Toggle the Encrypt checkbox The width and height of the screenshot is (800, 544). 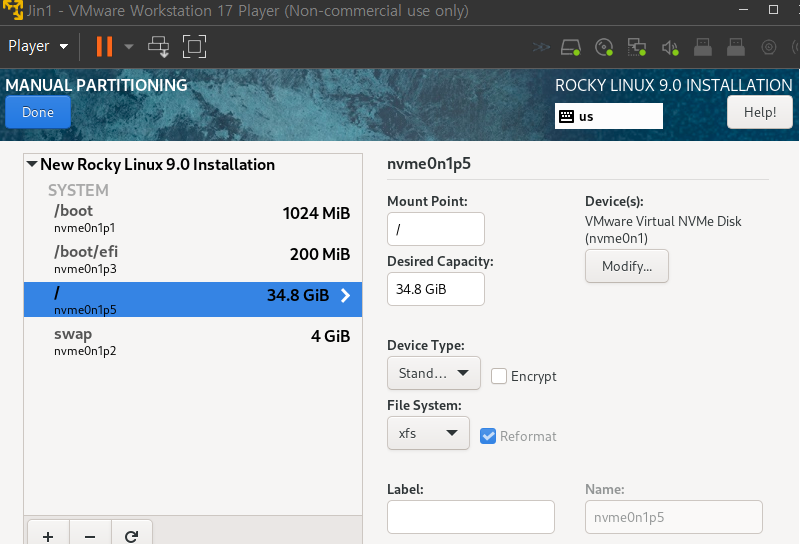pos(498,376)
